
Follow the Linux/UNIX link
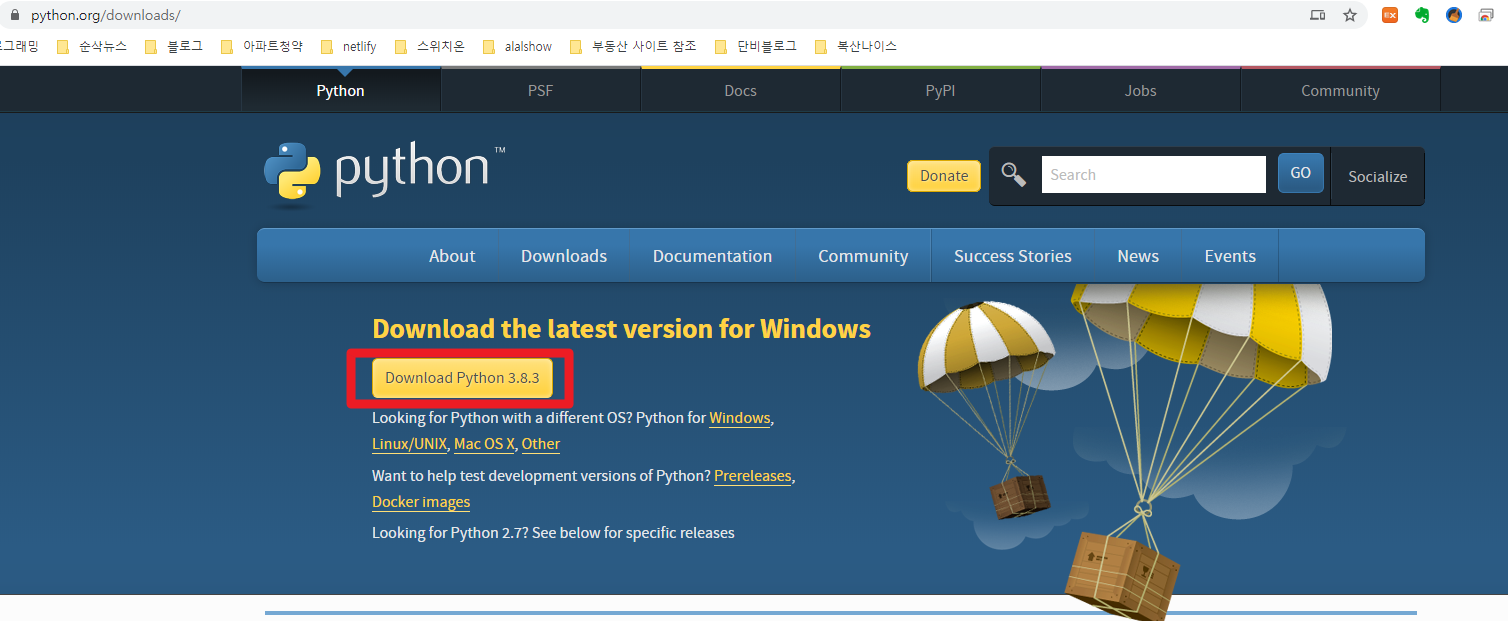coord(409,444)
